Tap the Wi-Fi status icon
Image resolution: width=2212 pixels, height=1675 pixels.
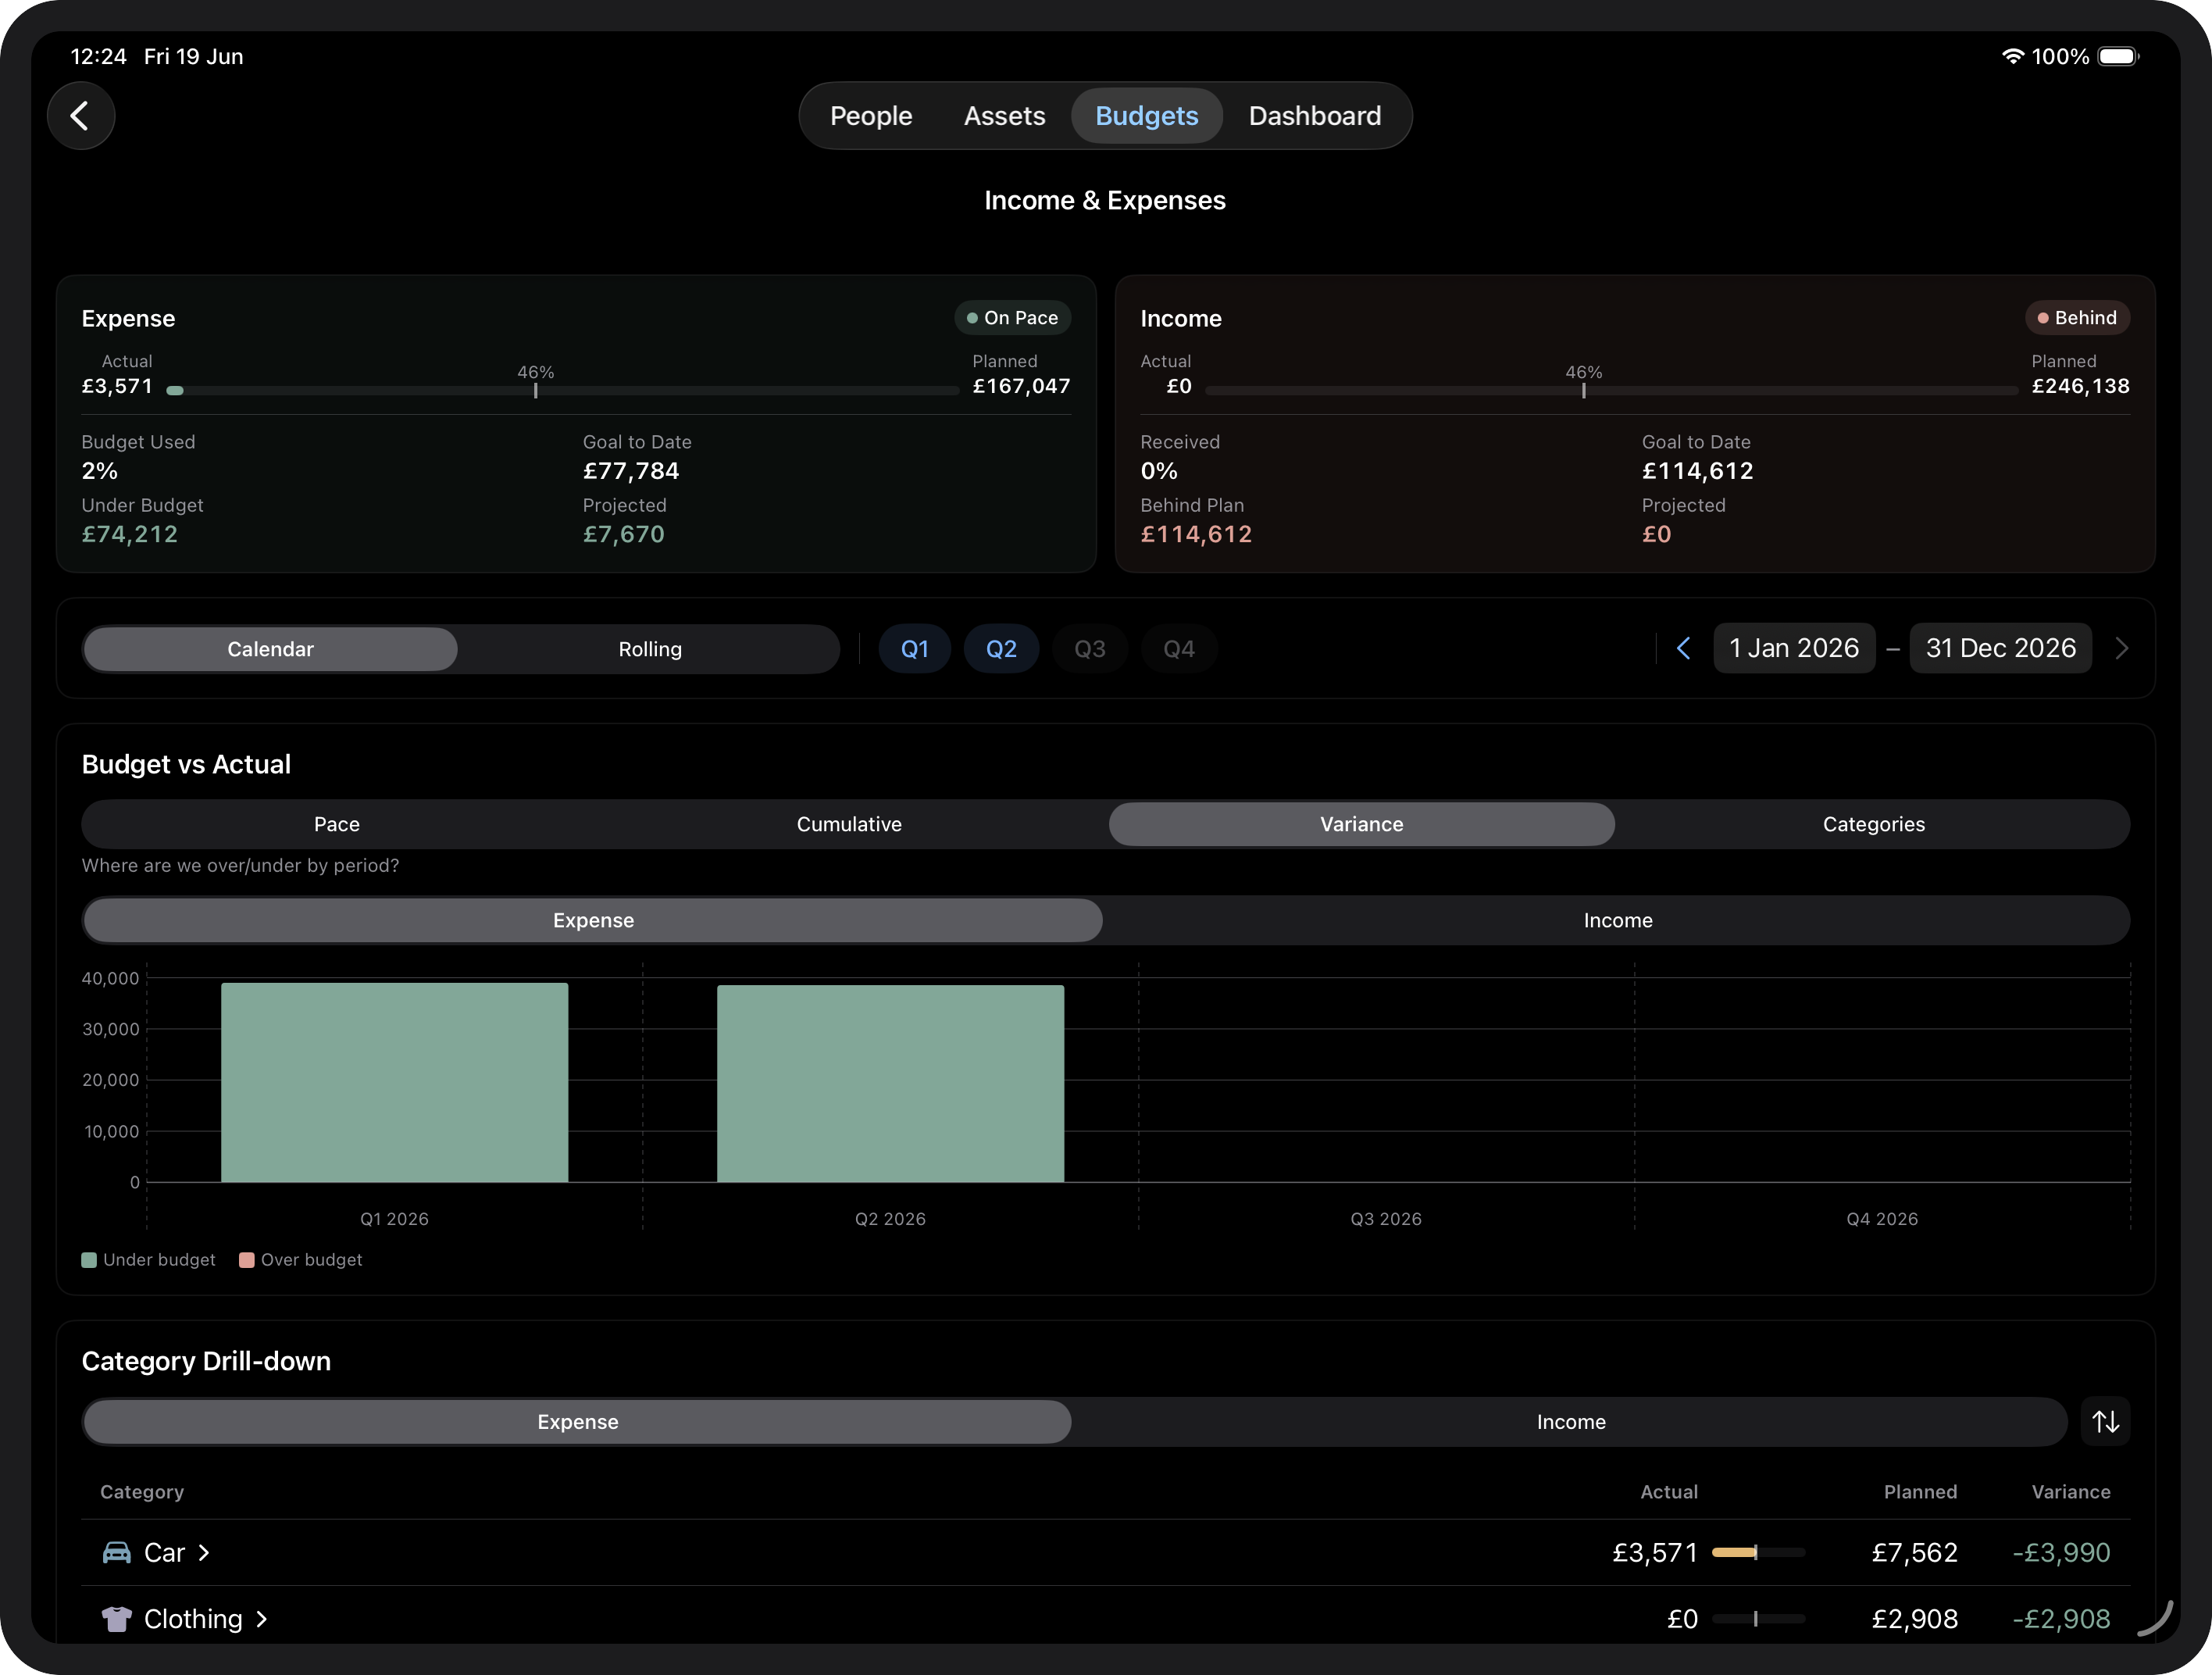(2012, 56)
